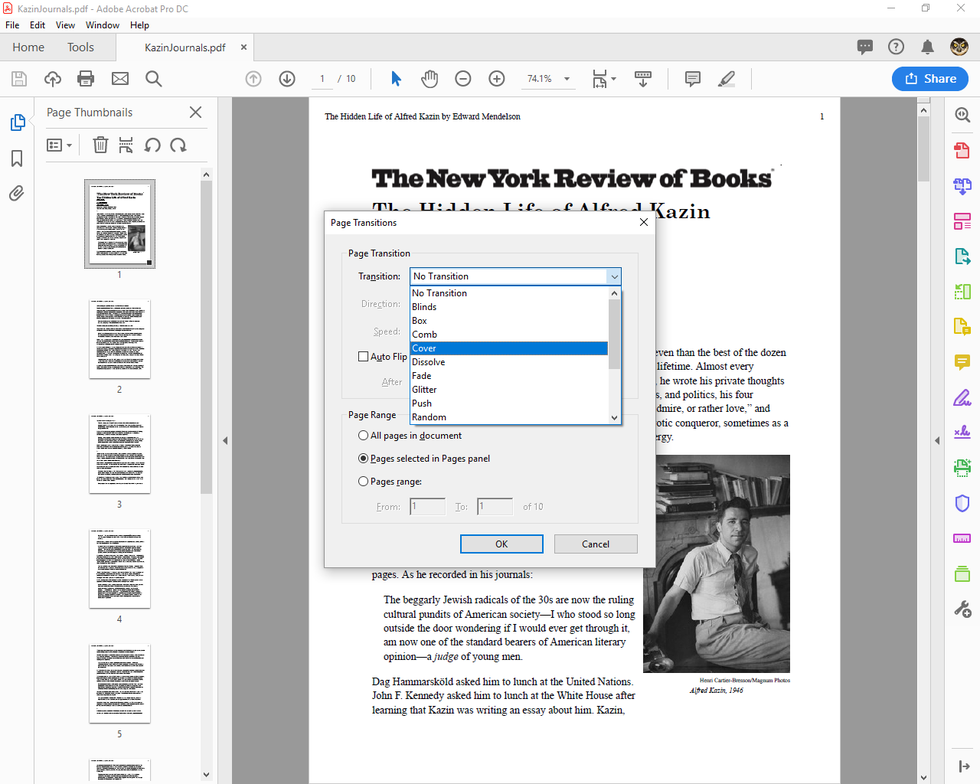Select the Highlight text tool
Image resolution: width=980 pixels, height=784 pixels.
727,78
